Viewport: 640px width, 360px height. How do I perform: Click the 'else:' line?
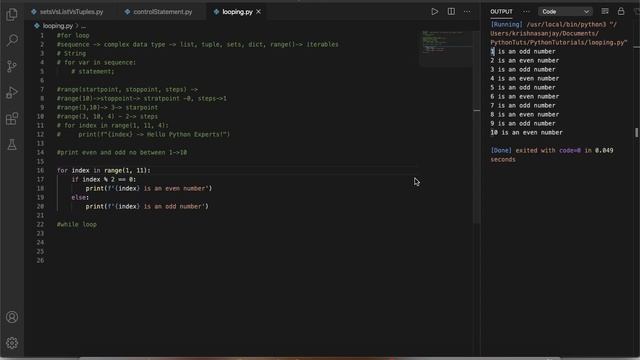pyautogui.click(x=80, y=197)
